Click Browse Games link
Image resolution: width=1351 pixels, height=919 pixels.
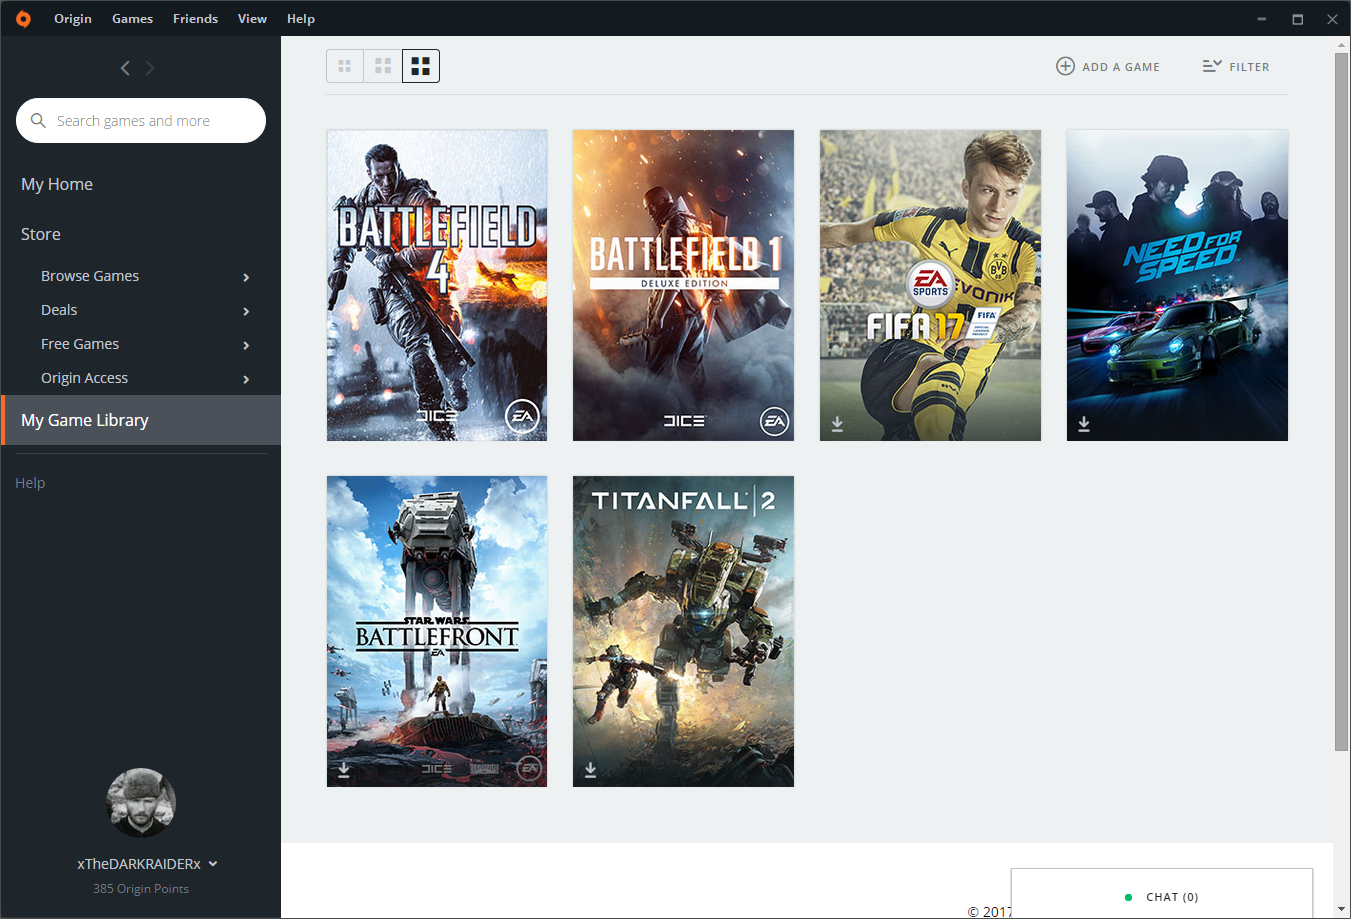point(90,276)
